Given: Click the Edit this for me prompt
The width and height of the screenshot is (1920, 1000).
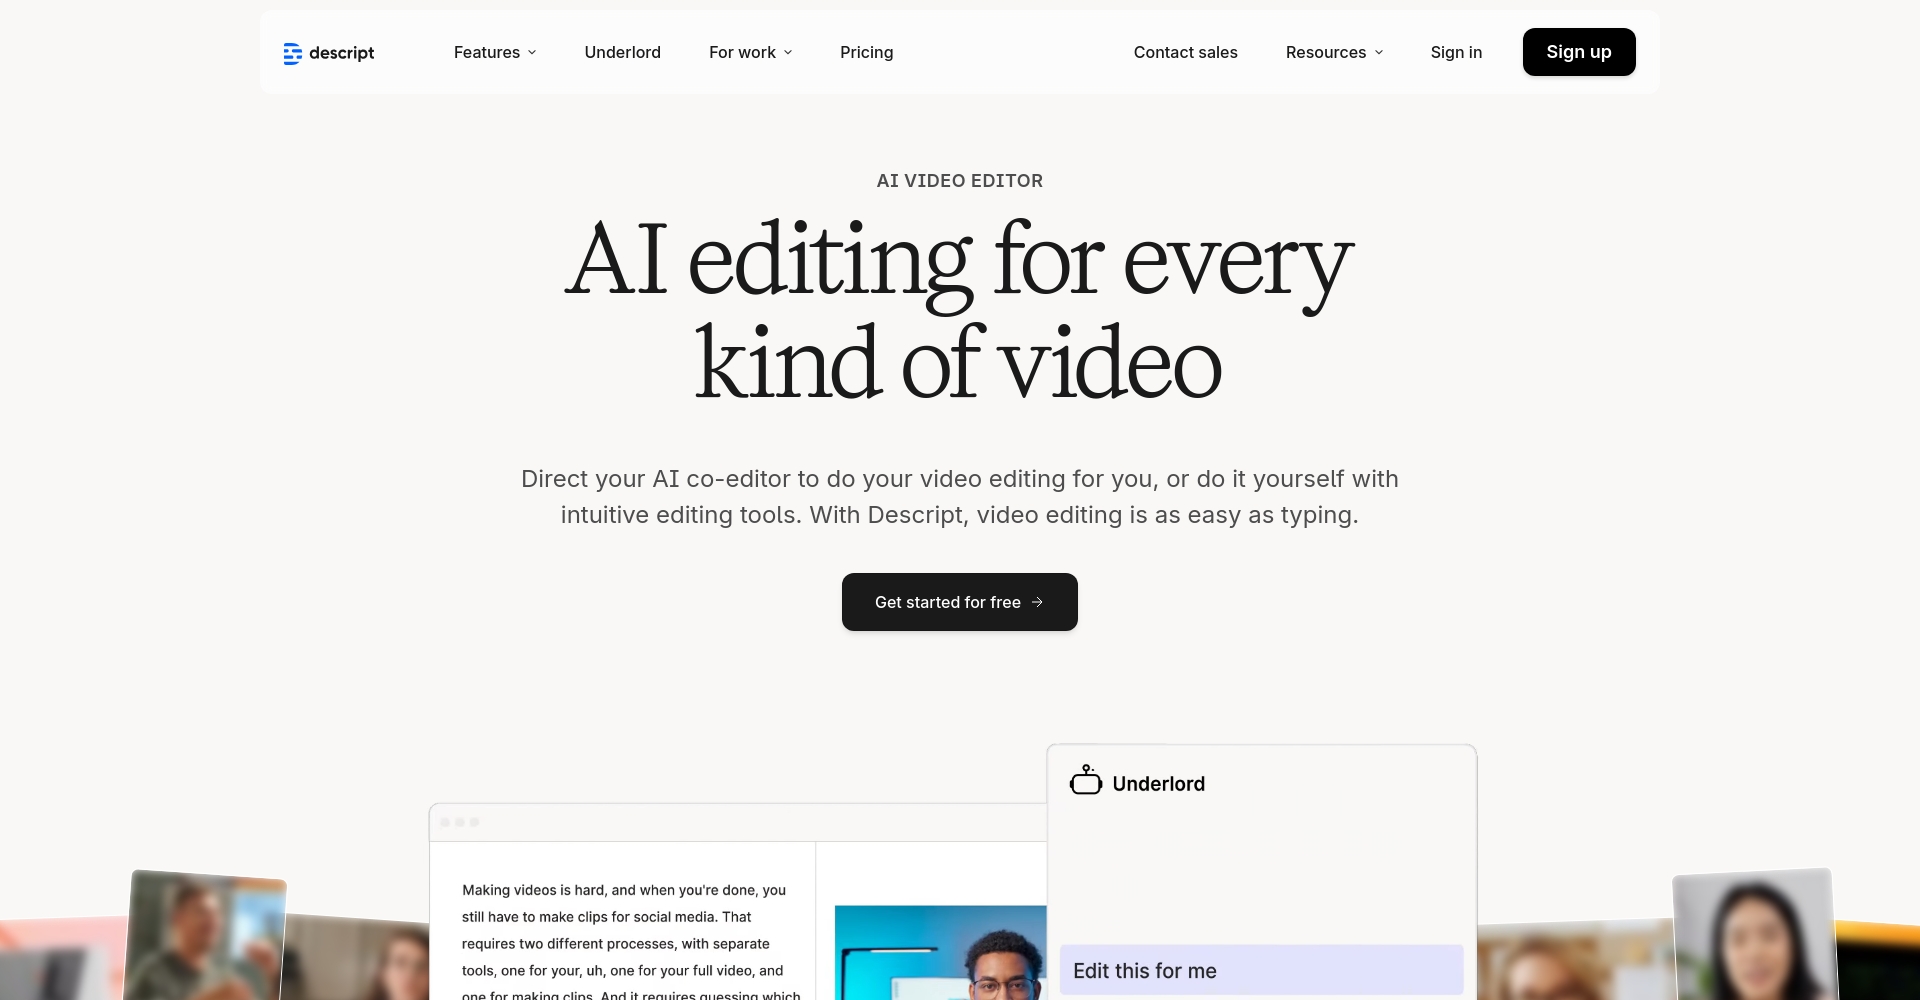Looking at the screenshot, I should 1260,970.
